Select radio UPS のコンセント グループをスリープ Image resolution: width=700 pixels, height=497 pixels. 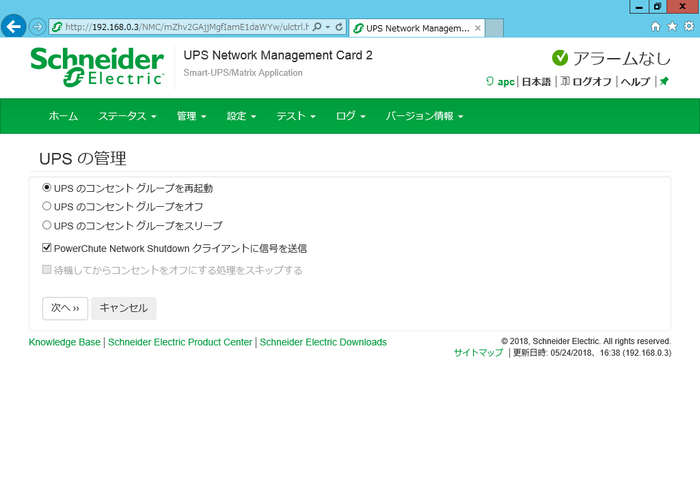coord(46,225)
